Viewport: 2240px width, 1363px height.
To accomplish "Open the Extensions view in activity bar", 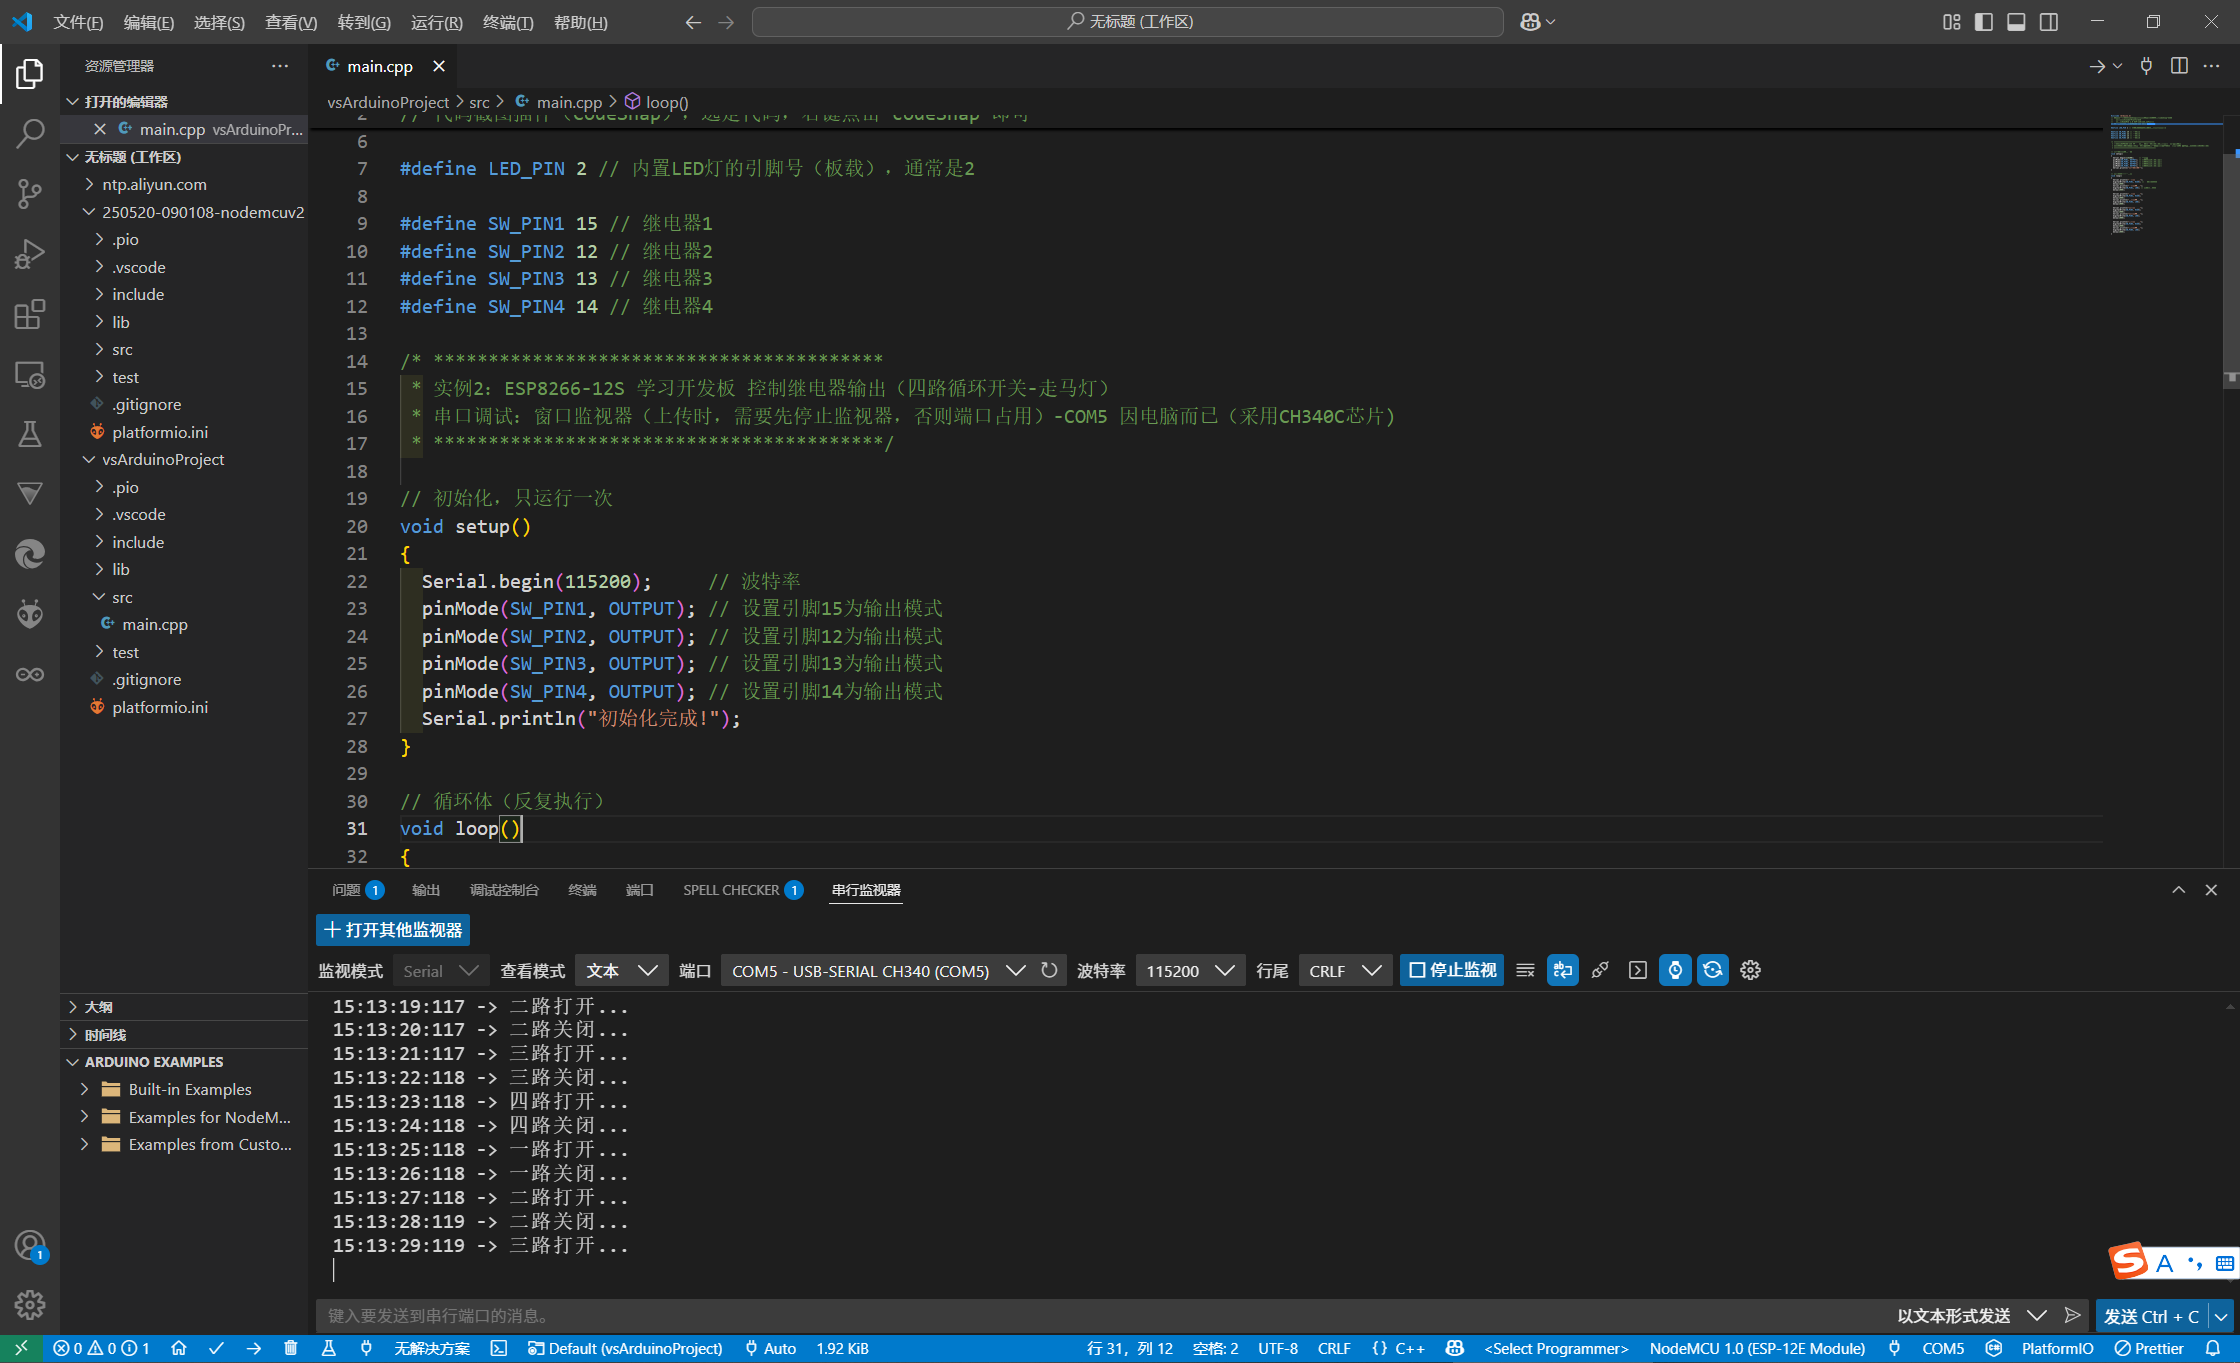I will point(30,314).
